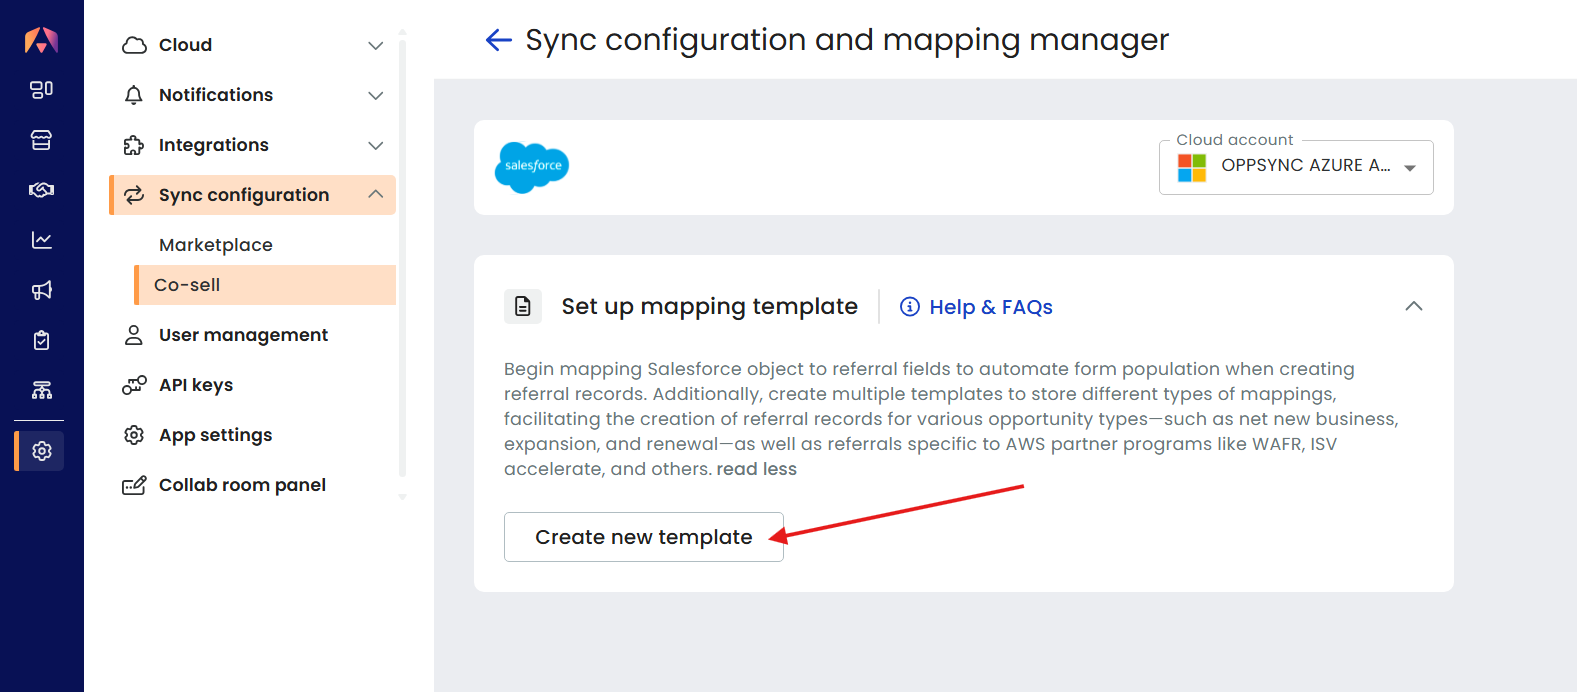The image size is (1577, 692).
Task: Select Marketplace under Sync configuration
Action: tap(216, 245)
